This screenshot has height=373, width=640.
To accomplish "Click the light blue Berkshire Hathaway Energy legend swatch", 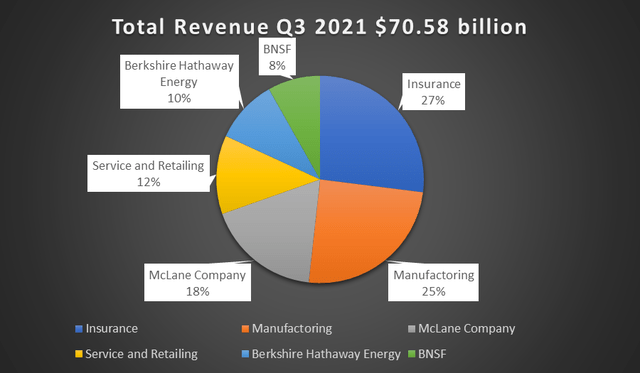I will 245,354.
